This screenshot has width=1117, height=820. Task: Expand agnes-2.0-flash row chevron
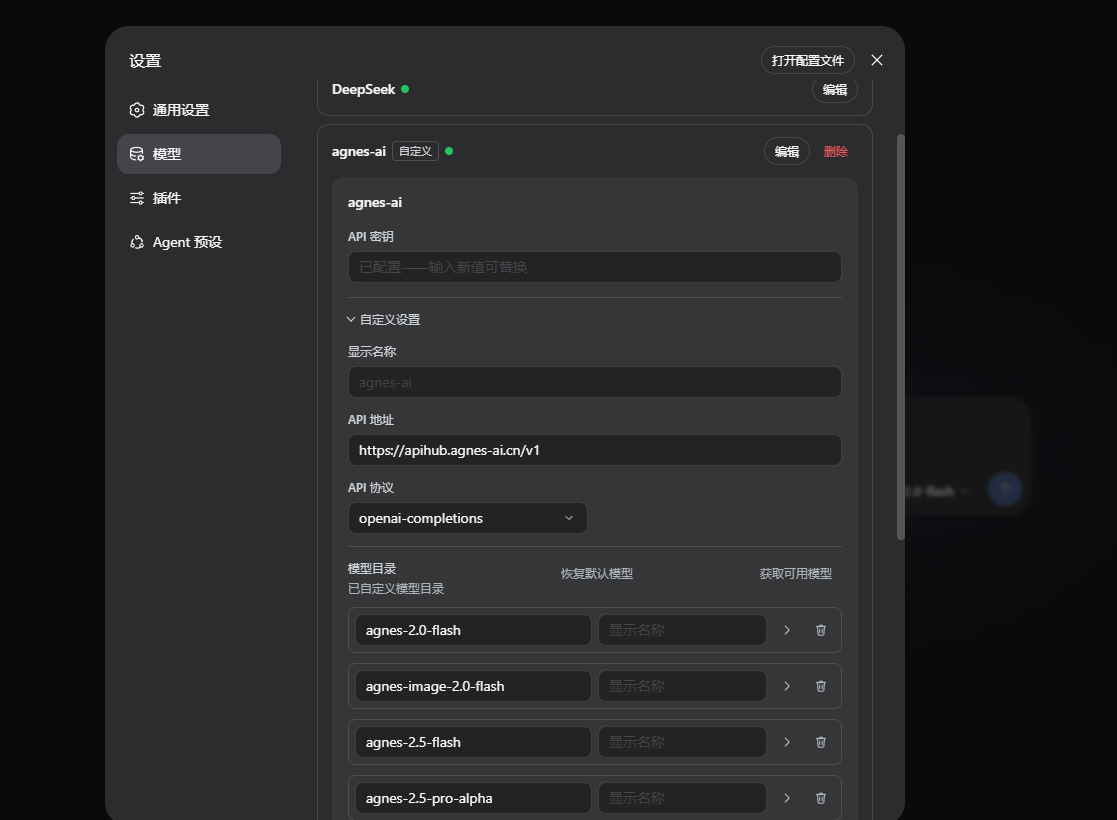click(787, 630)
